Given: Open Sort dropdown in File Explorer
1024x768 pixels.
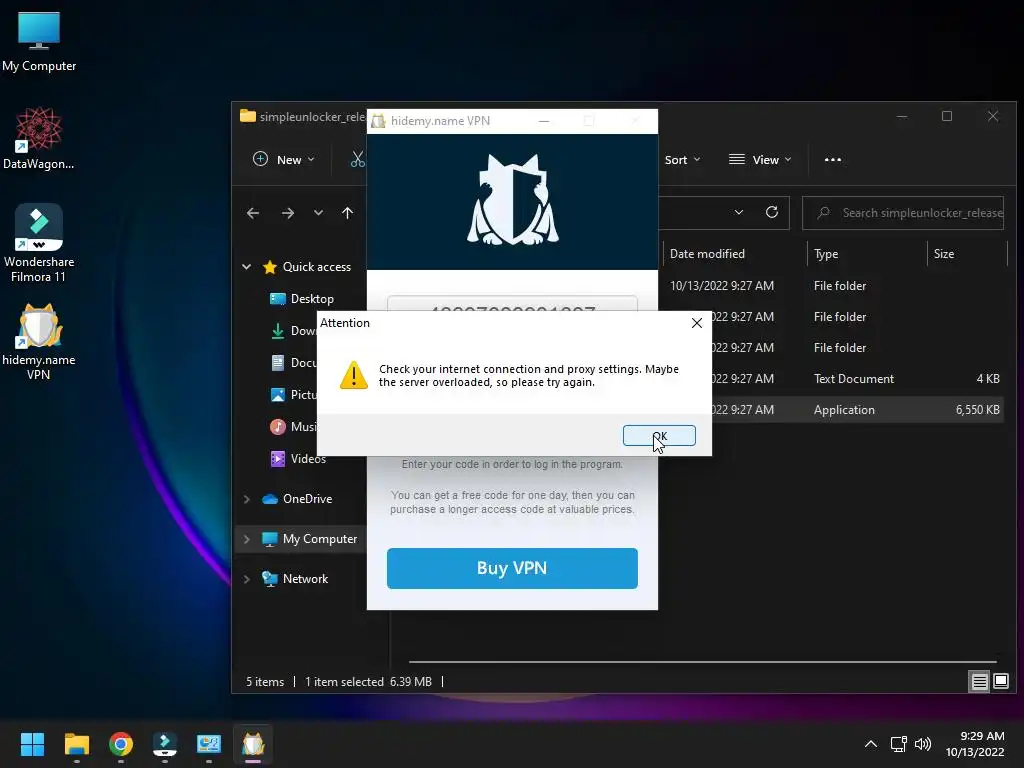Looking at the screenshot, I should pyautogui.click(x=682, y=159).
